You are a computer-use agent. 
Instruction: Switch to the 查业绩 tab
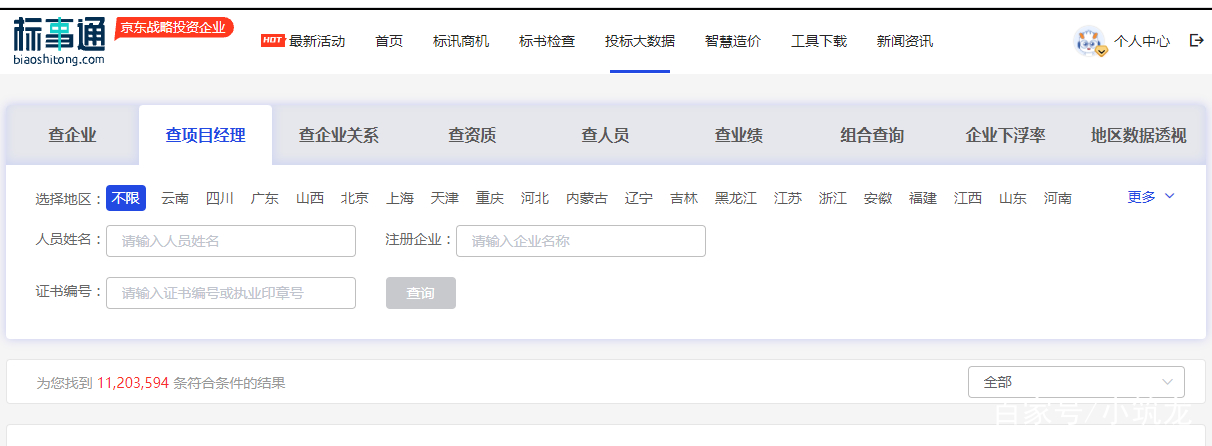[x=738, y=135]
